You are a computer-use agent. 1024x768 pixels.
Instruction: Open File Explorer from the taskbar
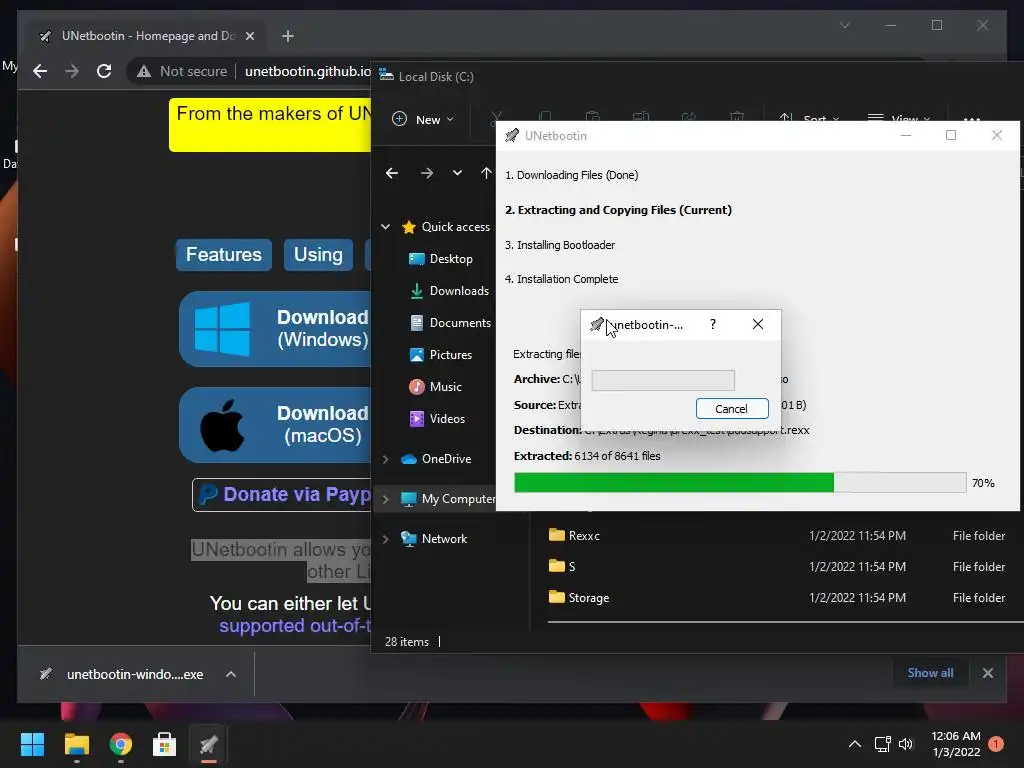tap(76, 744)
